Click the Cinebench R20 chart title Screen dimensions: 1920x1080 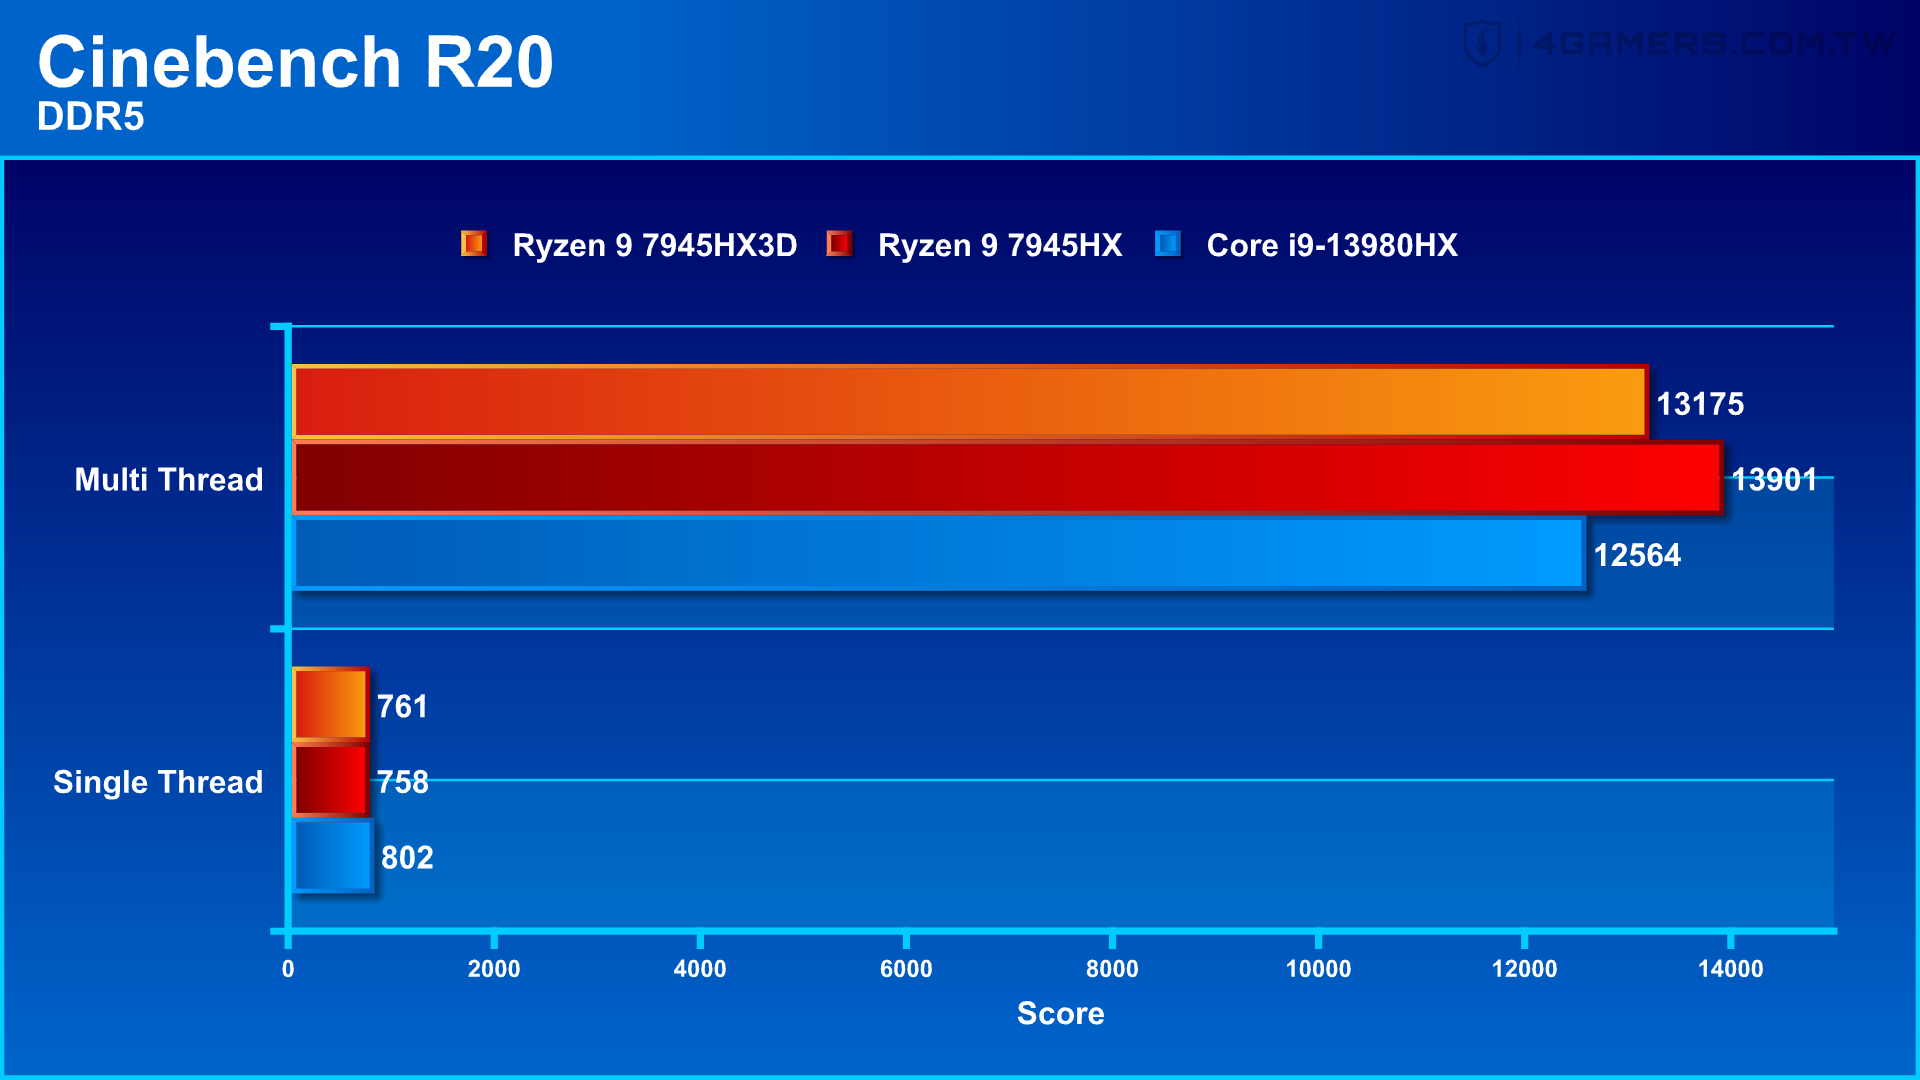(x=295, y=62)
